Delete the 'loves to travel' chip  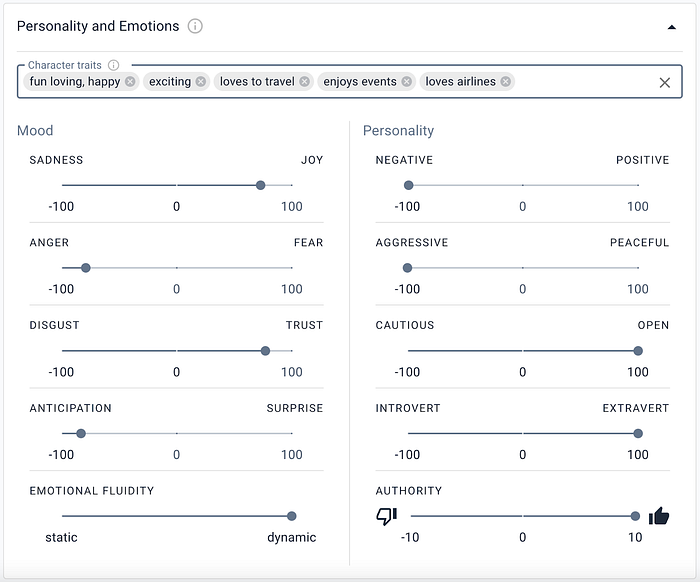(304, 82)
